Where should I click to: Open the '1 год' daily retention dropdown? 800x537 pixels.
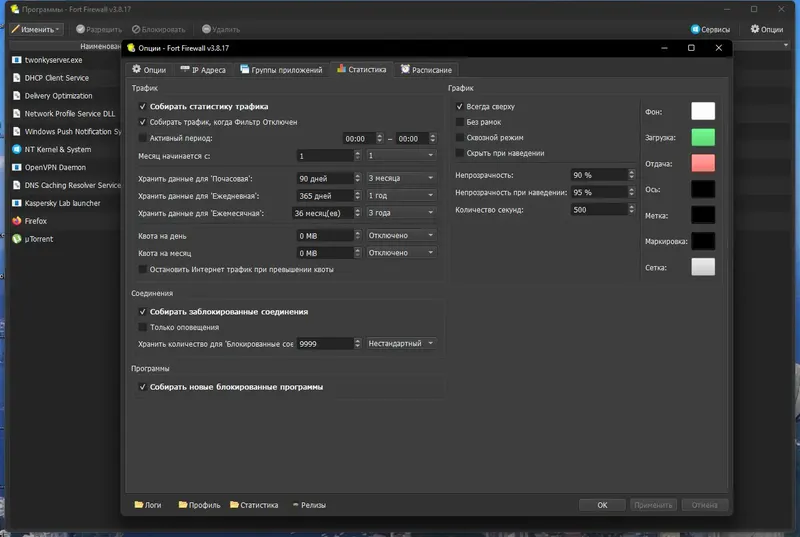pos(401,195)
